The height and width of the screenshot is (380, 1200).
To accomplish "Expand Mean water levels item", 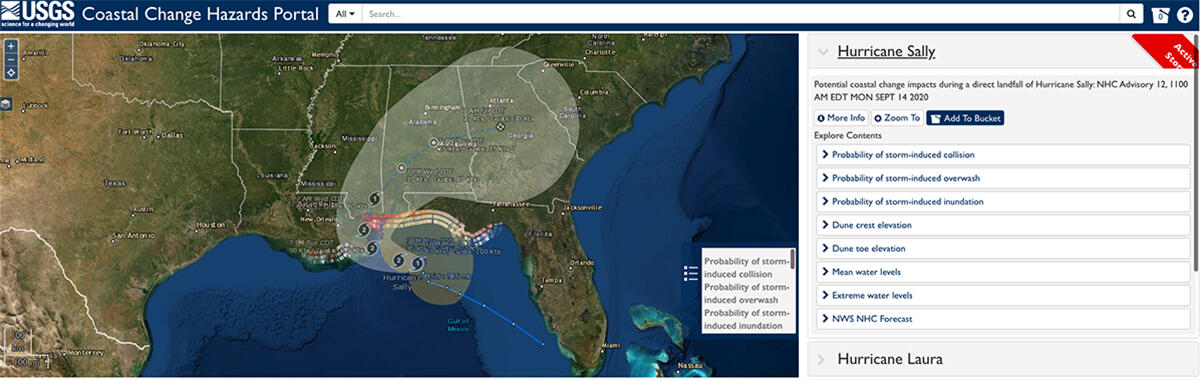I will tap(1003, 272).
